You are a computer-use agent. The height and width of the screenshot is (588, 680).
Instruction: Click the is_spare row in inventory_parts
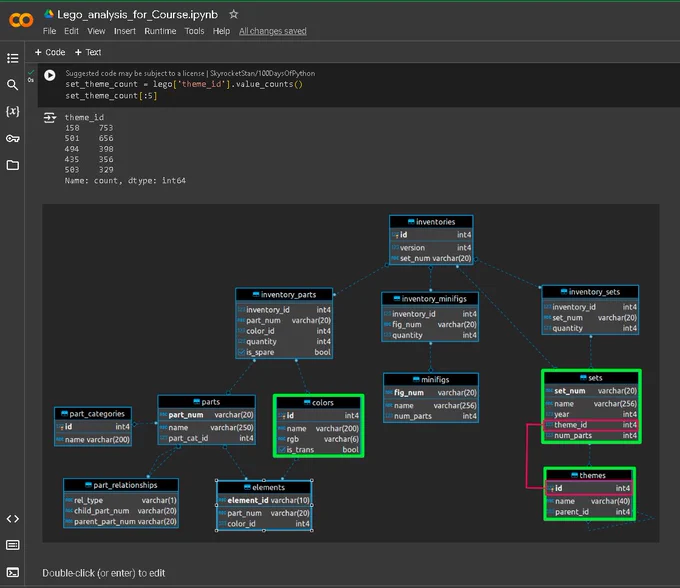(x=284, y=352)
